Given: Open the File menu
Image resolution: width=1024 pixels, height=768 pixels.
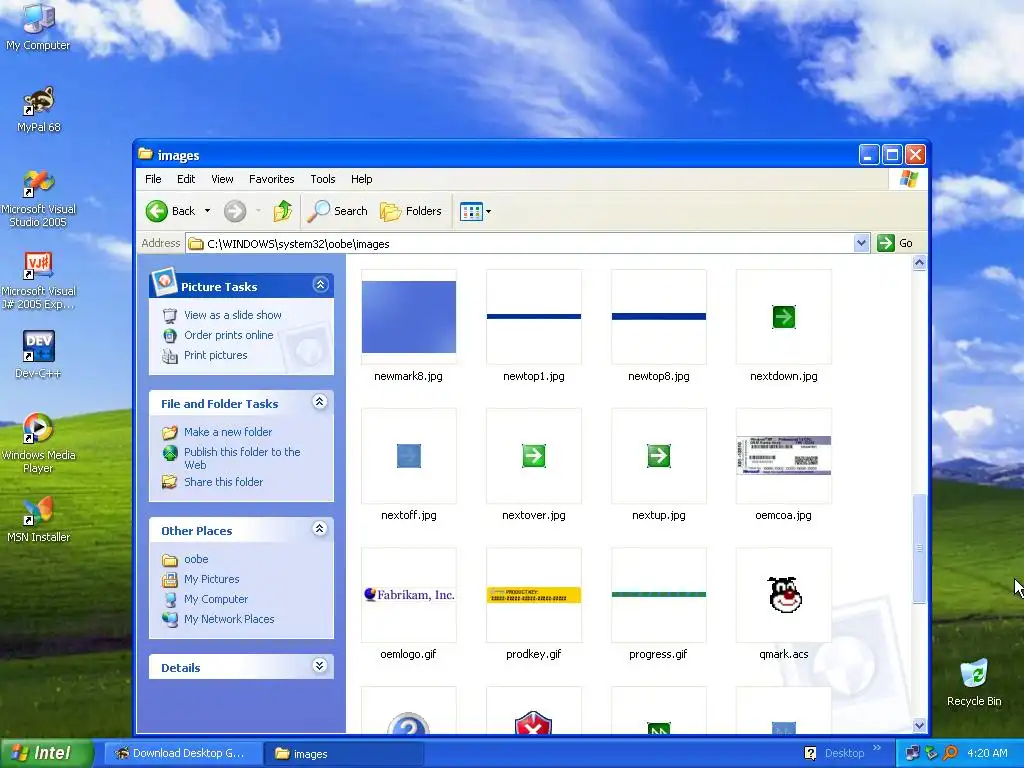Looking at the screenshot, I should click(x=153, y=179).
